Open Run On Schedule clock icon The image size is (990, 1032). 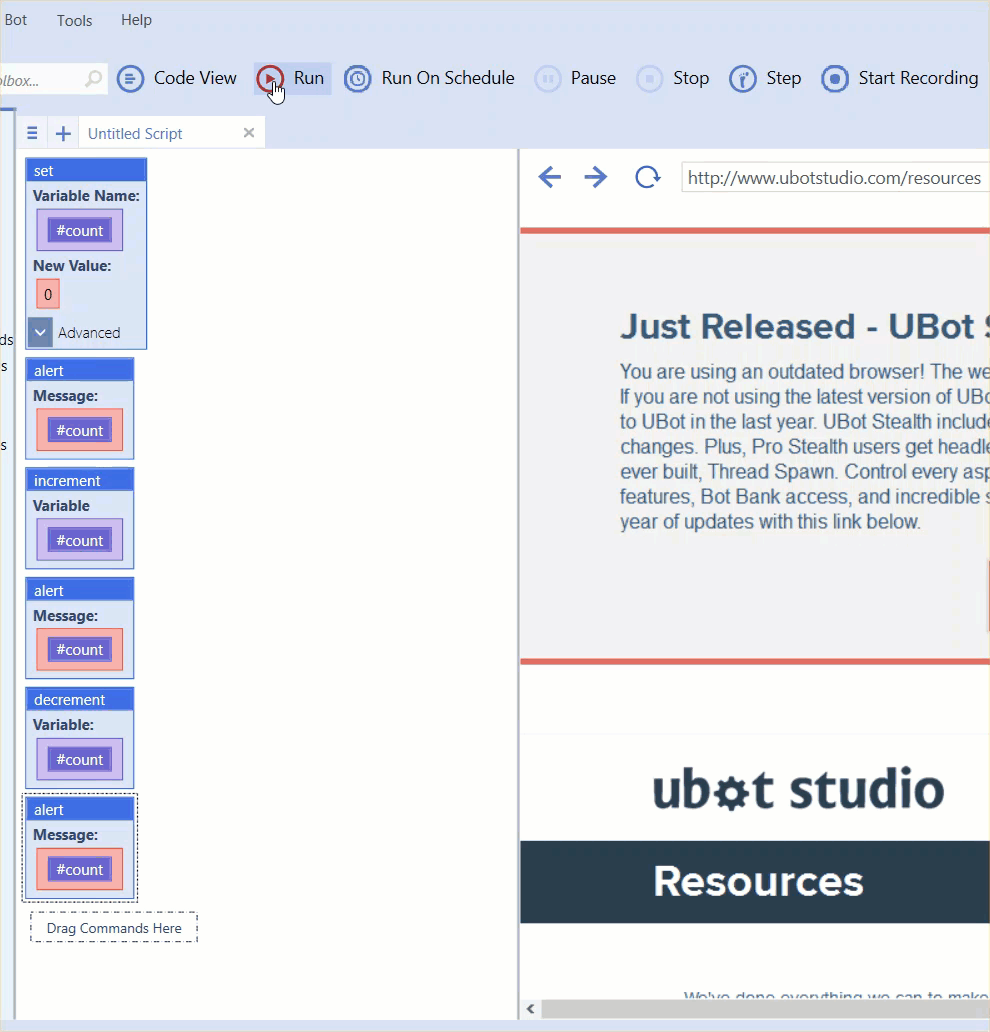pyautogui.click(x=357, y=79)
